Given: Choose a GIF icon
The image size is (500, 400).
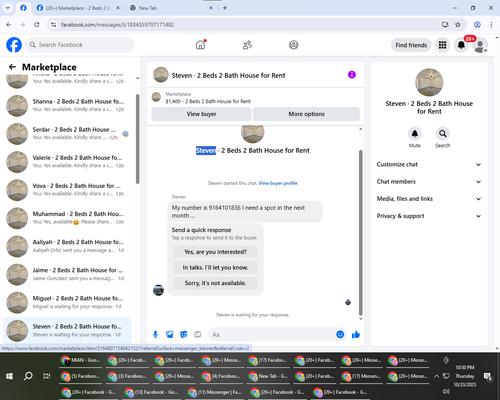Looking at the screenshot, I should [x=198, y=334].
